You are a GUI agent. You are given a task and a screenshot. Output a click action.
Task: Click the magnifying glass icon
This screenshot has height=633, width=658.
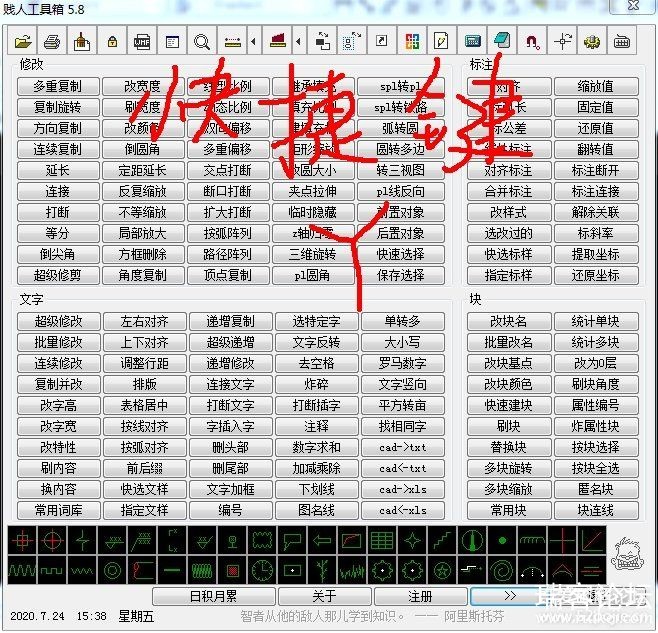202,41
